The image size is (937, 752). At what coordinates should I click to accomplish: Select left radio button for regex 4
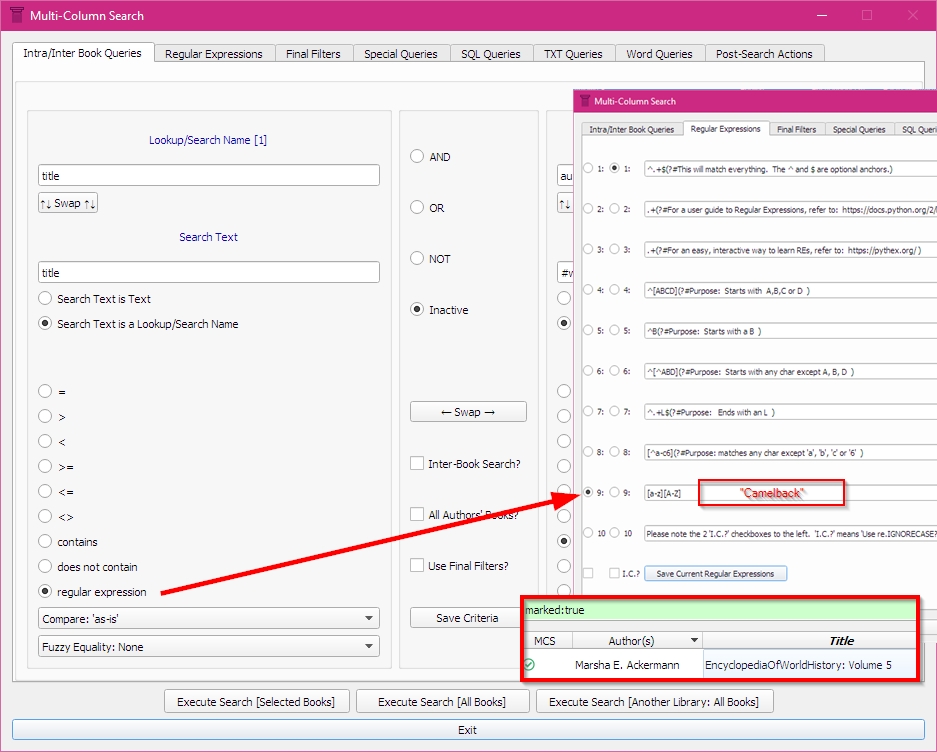[588, 290]
